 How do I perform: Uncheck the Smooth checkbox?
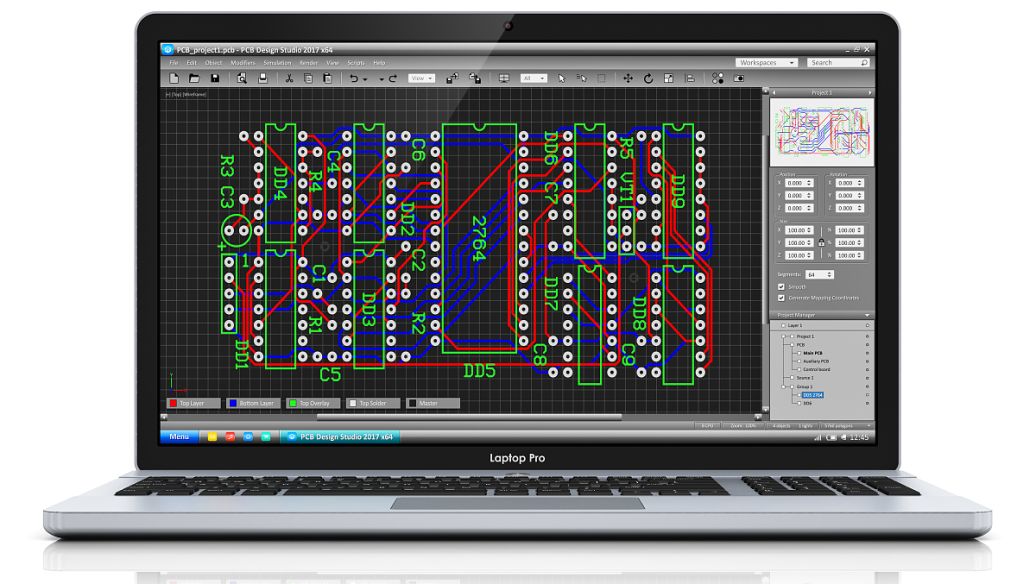(x=781, y=287)
